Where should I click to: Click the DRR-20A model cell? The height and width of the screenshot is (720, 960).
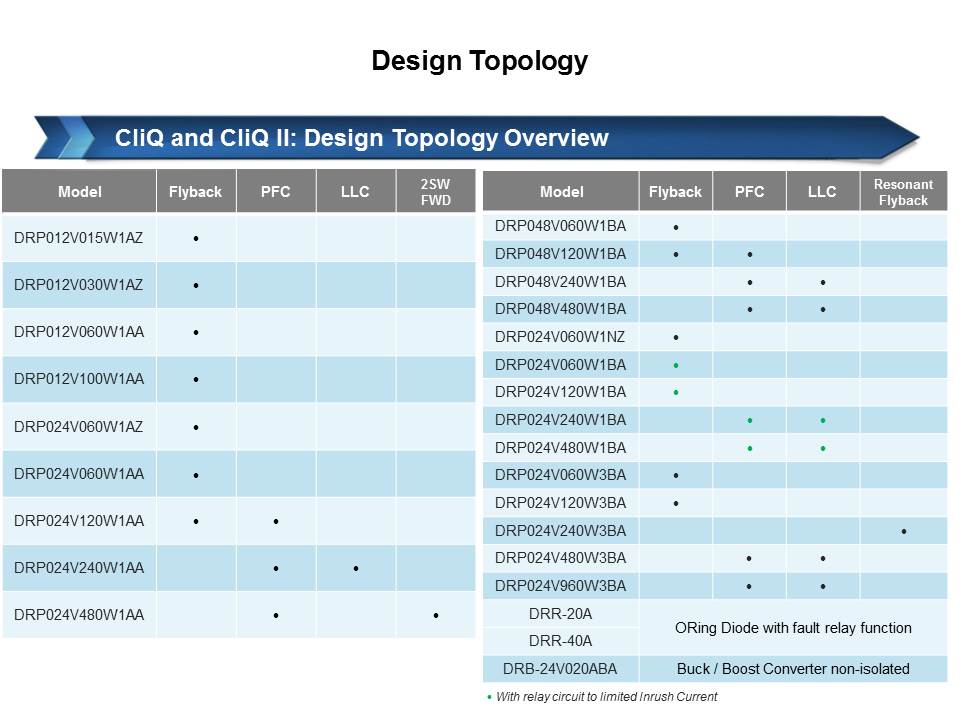tap(560, 613)
